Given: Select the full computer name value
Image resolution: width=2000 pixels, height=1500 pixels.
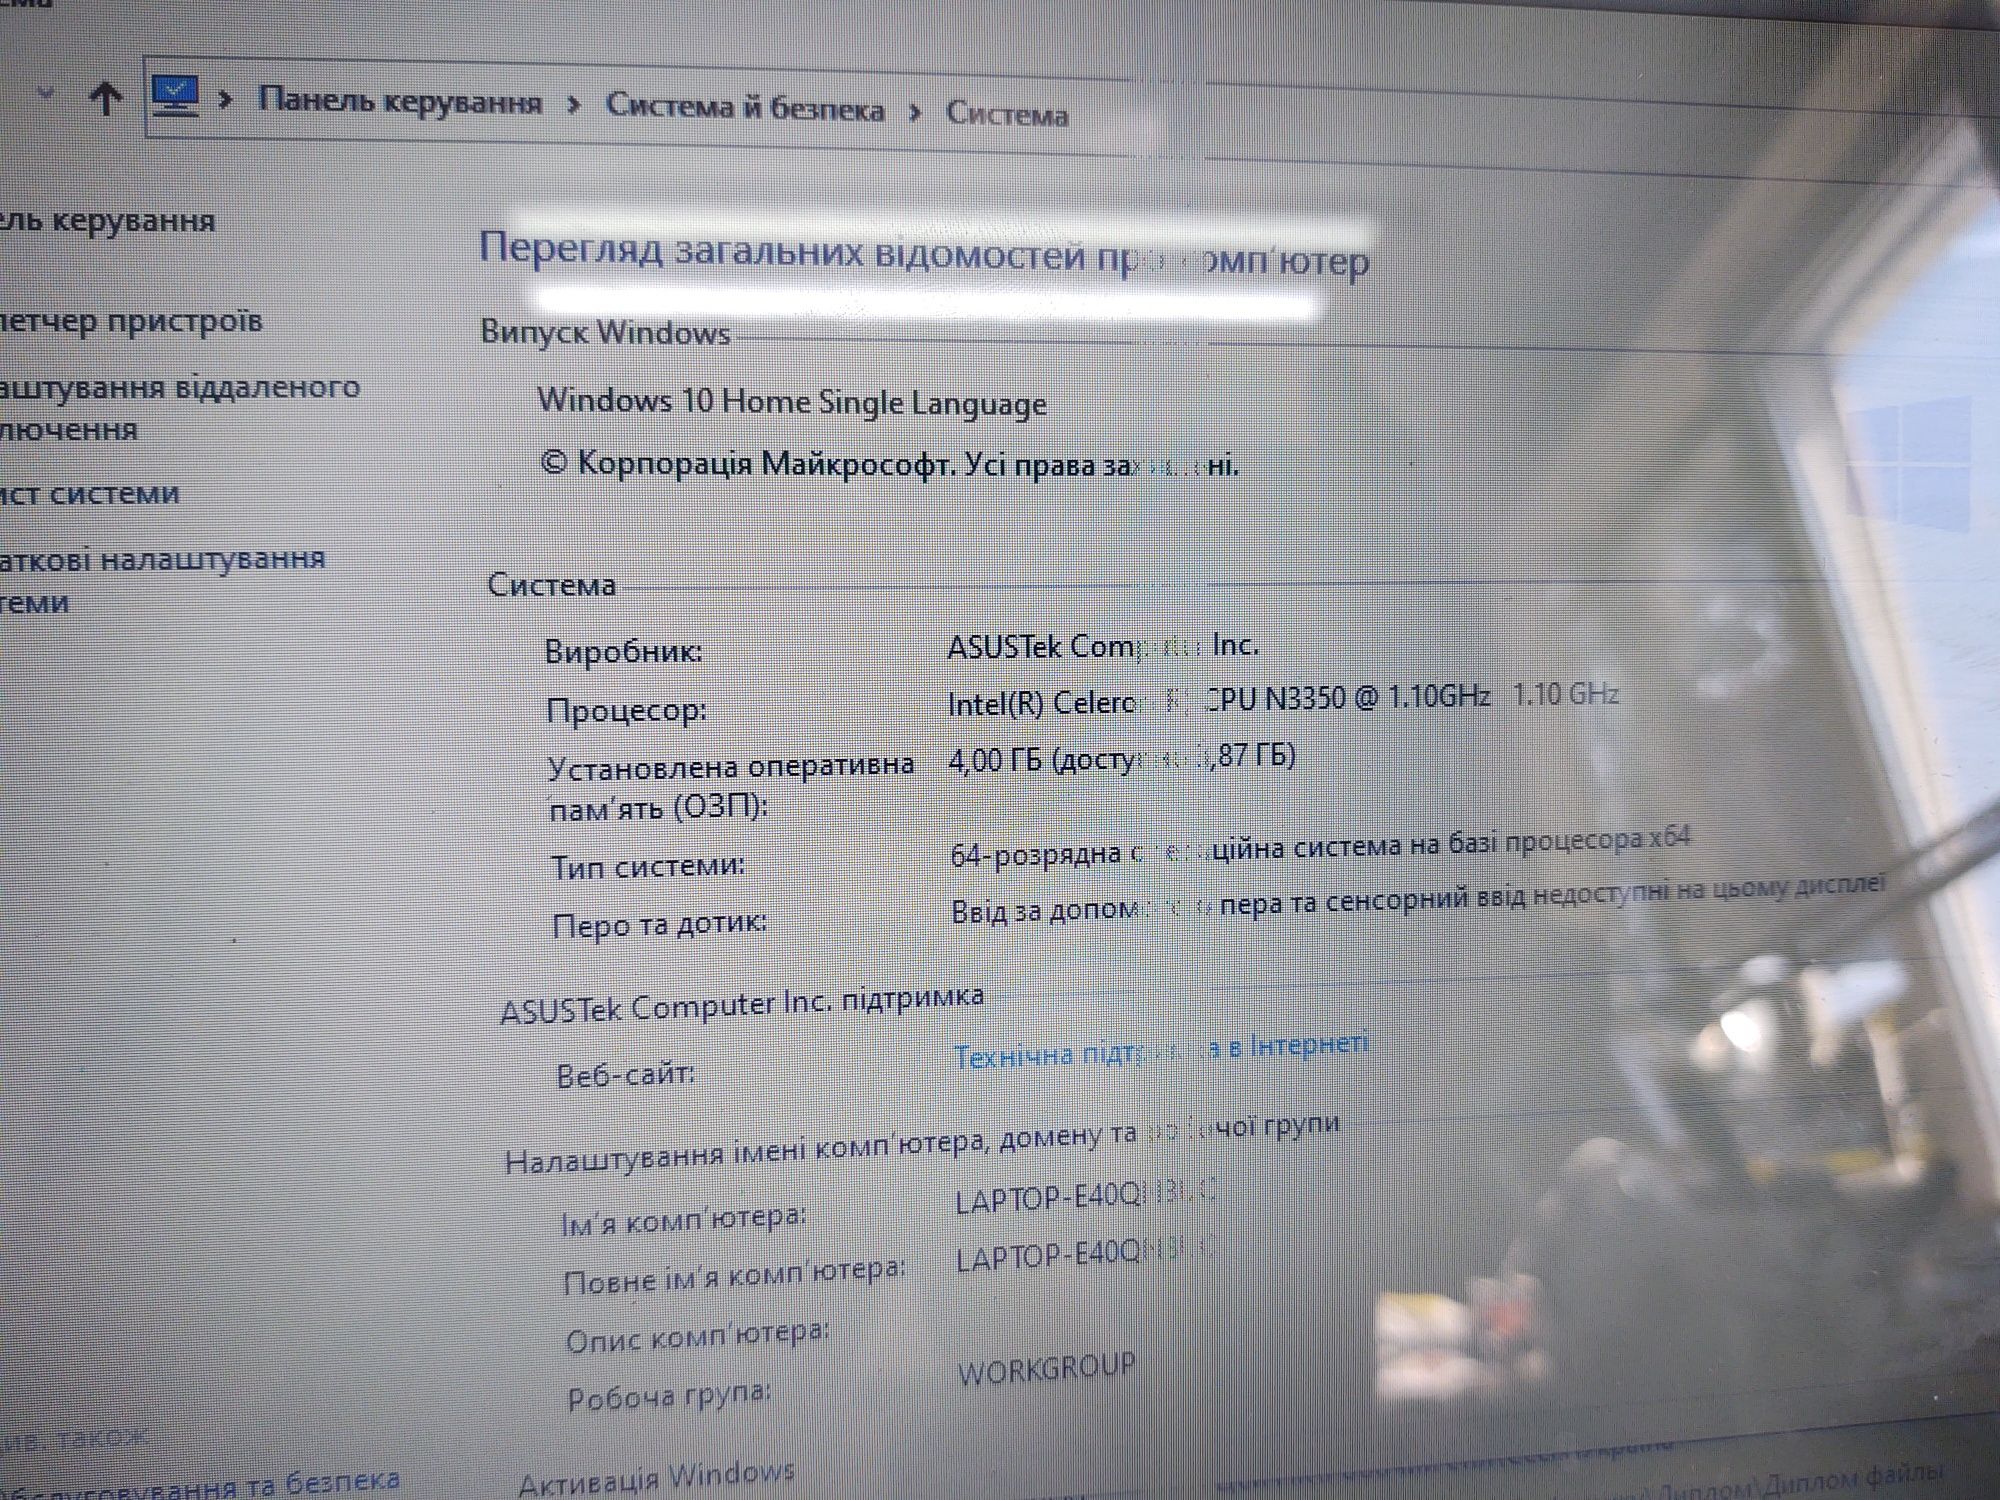Looking at the screenshot, I should pos(1086,1255).
